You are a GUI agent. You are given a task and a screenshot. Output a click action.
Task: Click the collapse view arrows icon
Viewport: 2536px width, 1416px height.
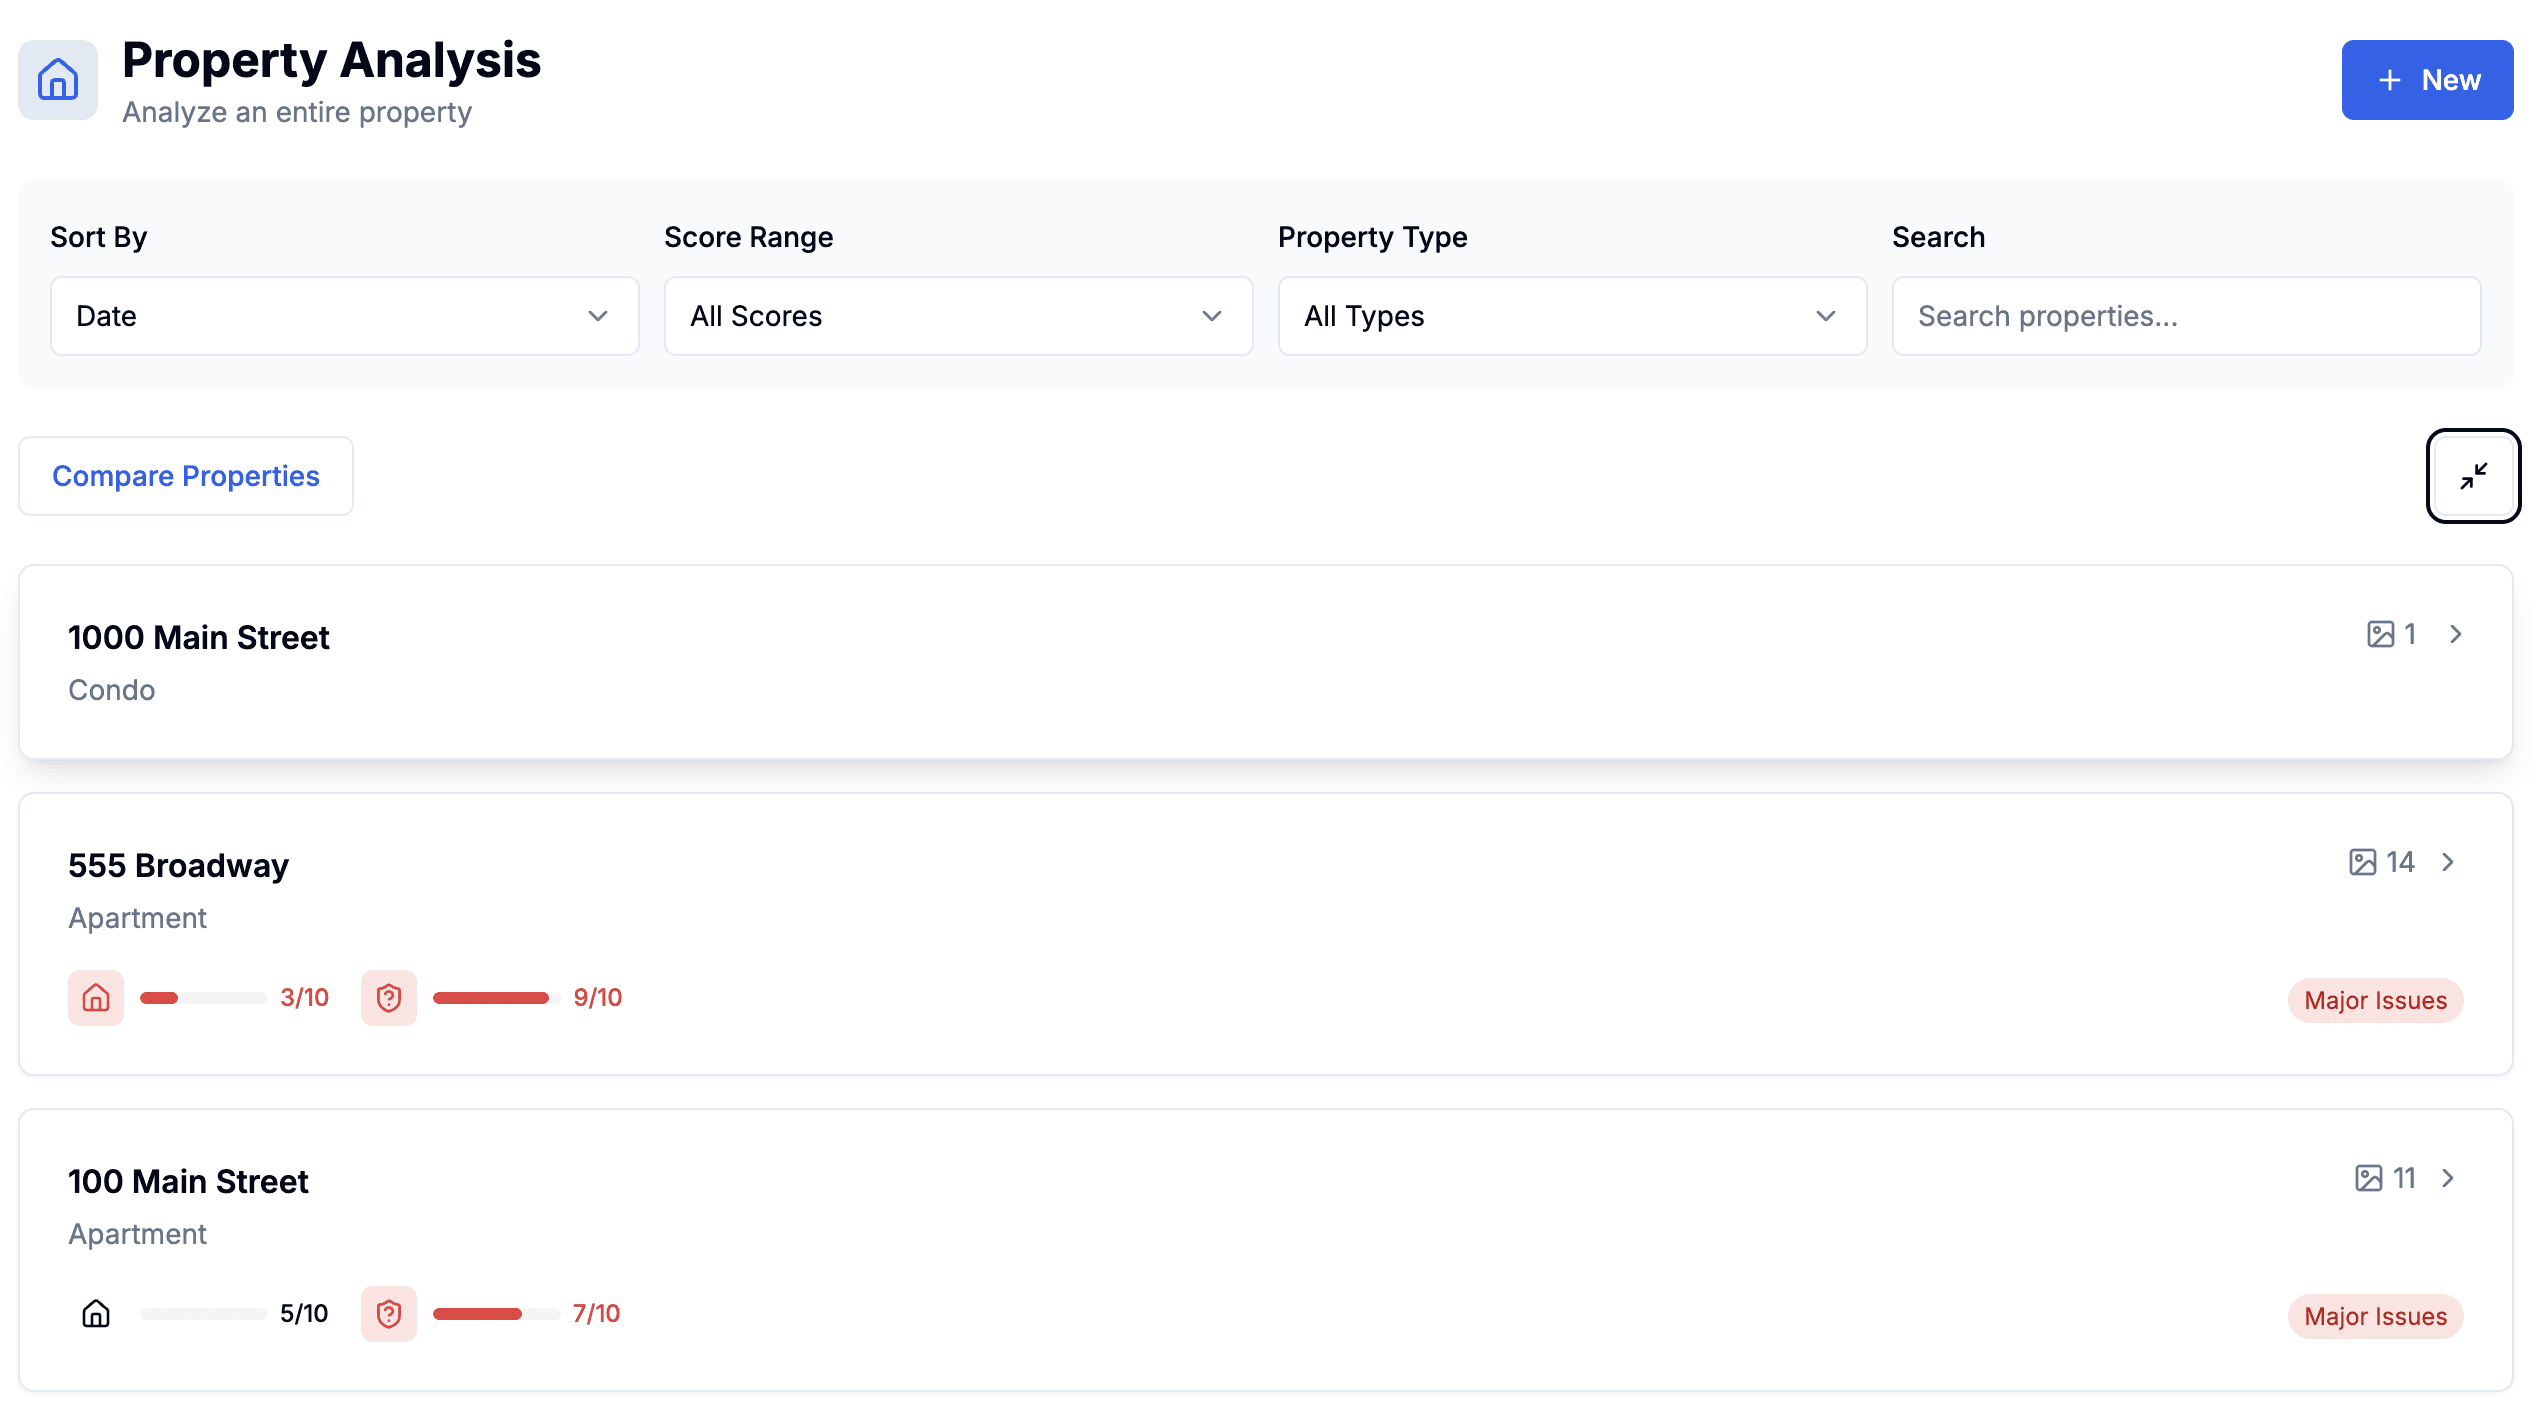[2473, 476]
